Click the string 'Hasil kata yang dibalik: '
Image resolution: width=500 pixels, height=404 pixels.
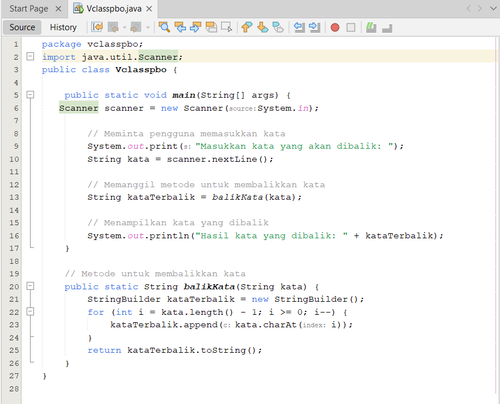(271, 236)
